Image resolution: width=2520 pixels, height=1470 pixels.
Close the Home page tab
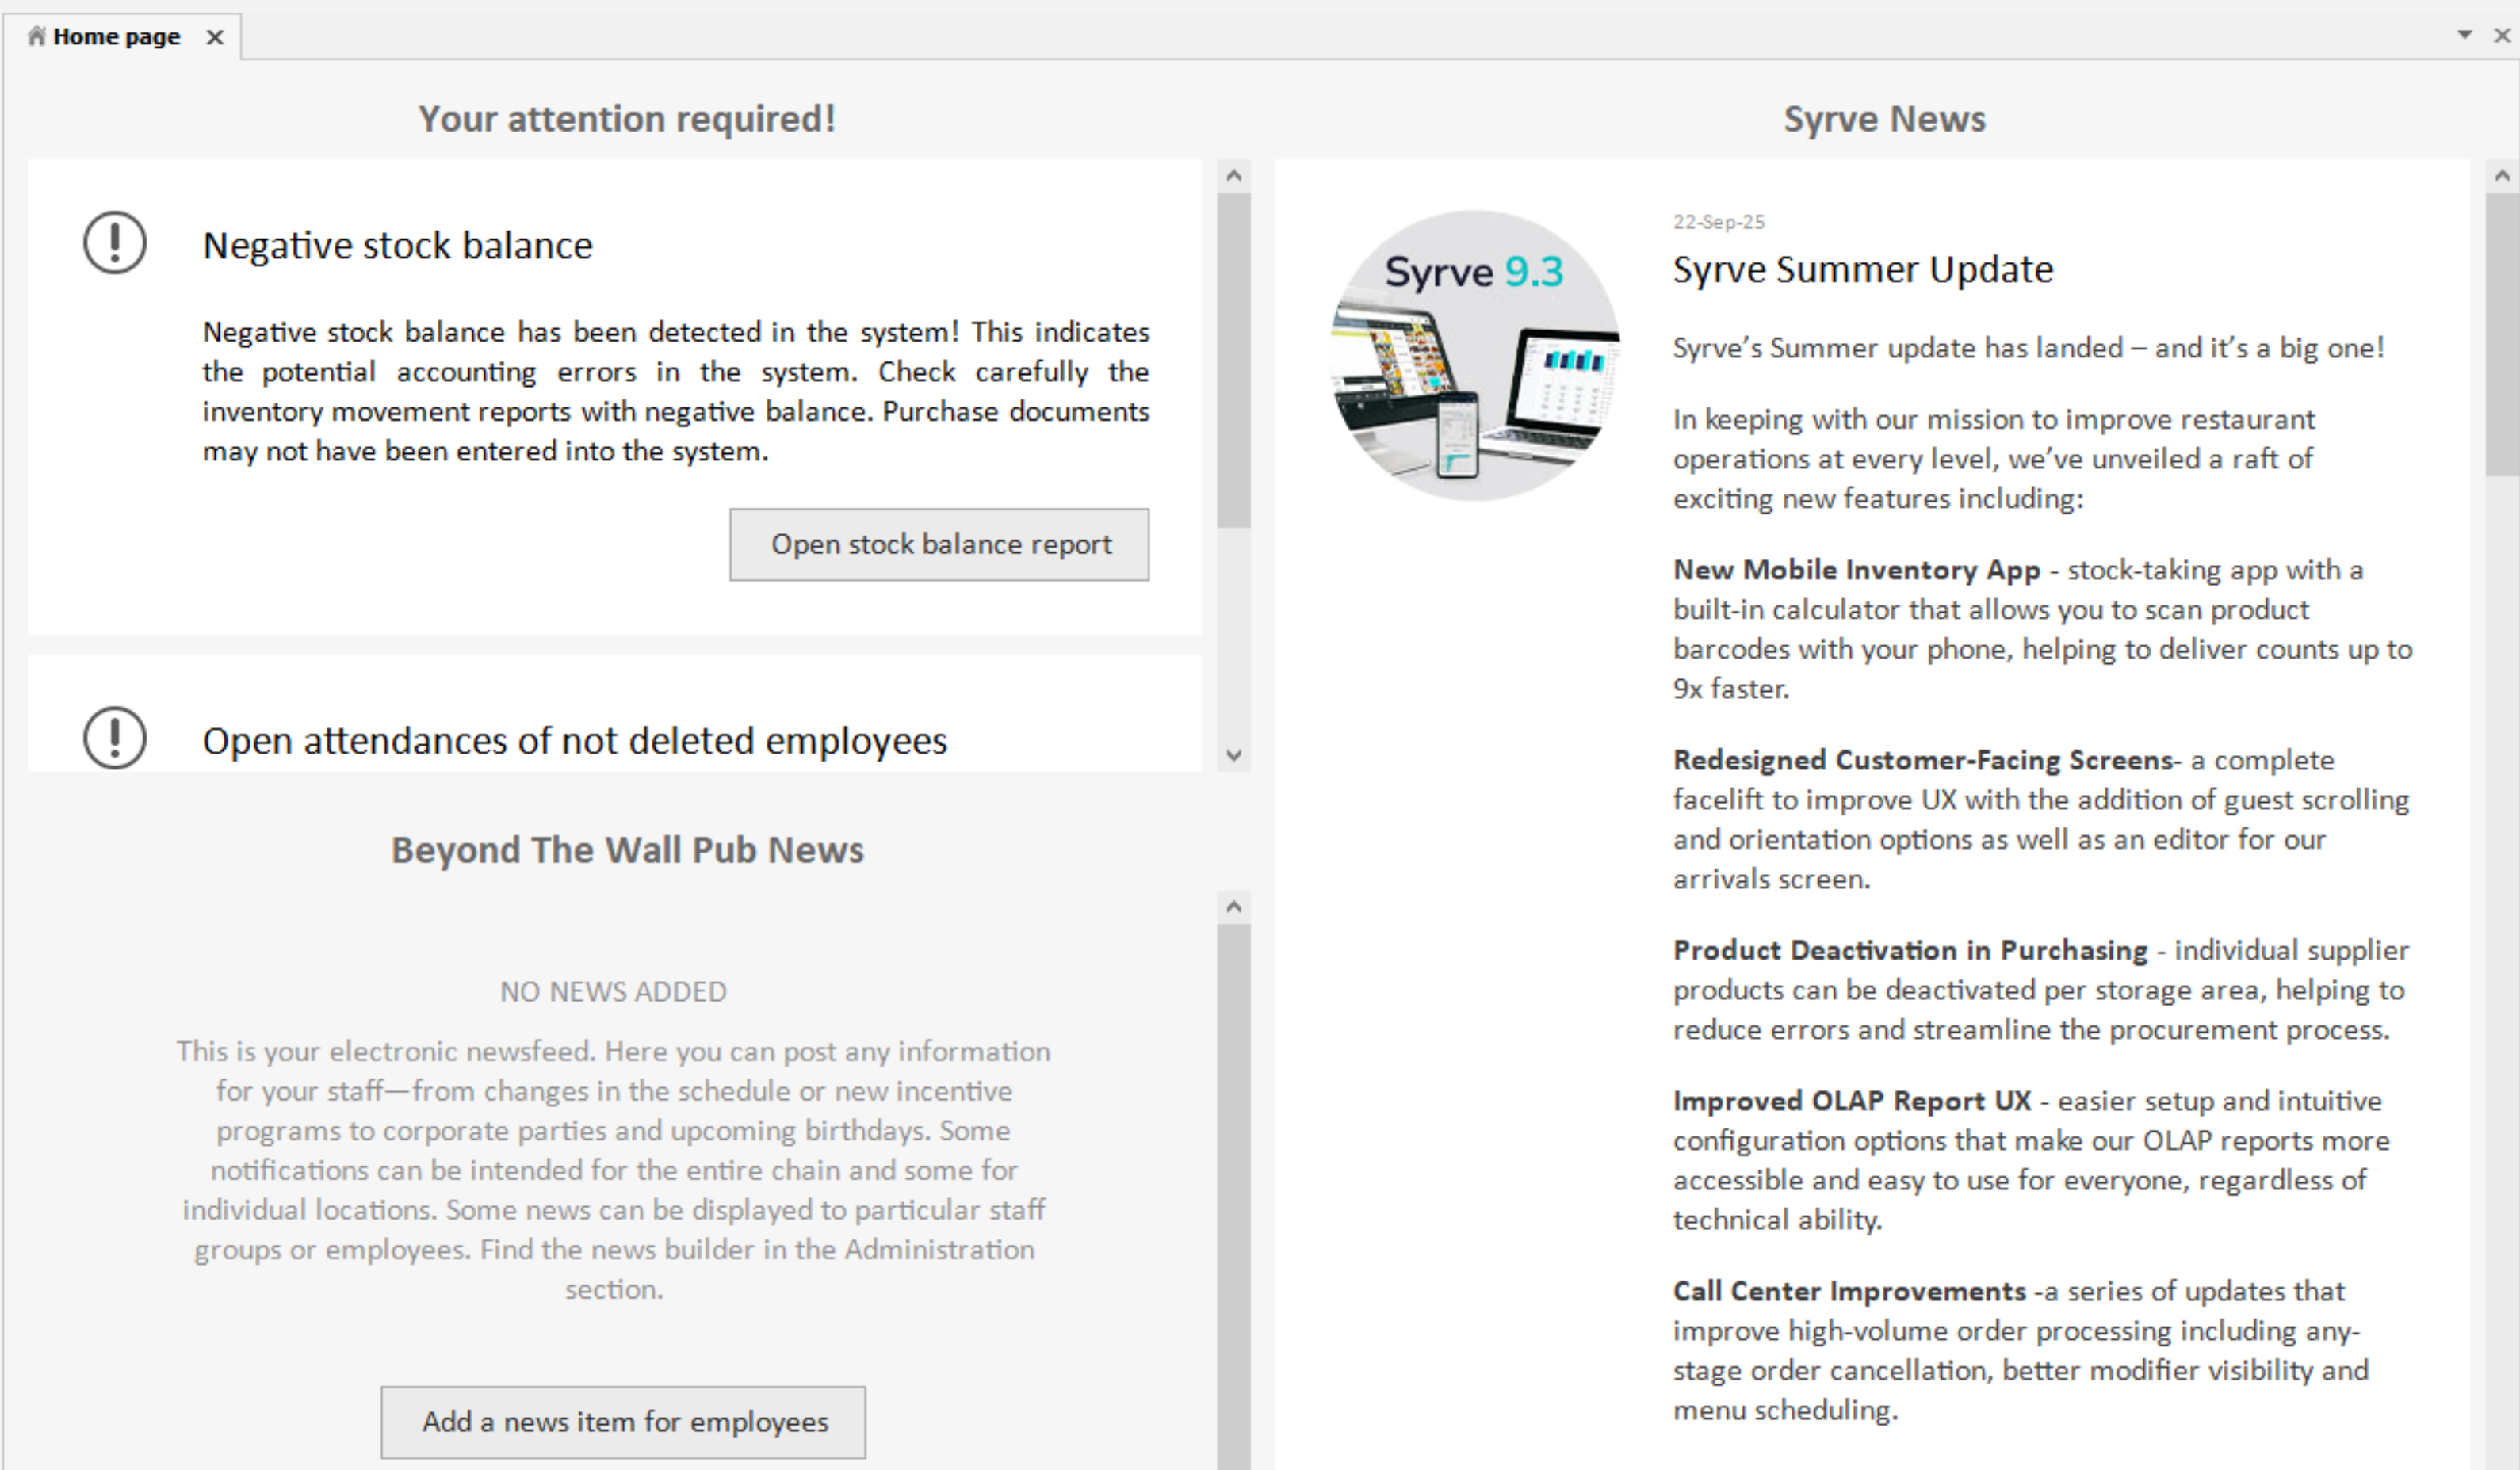[x=214, y=37]
